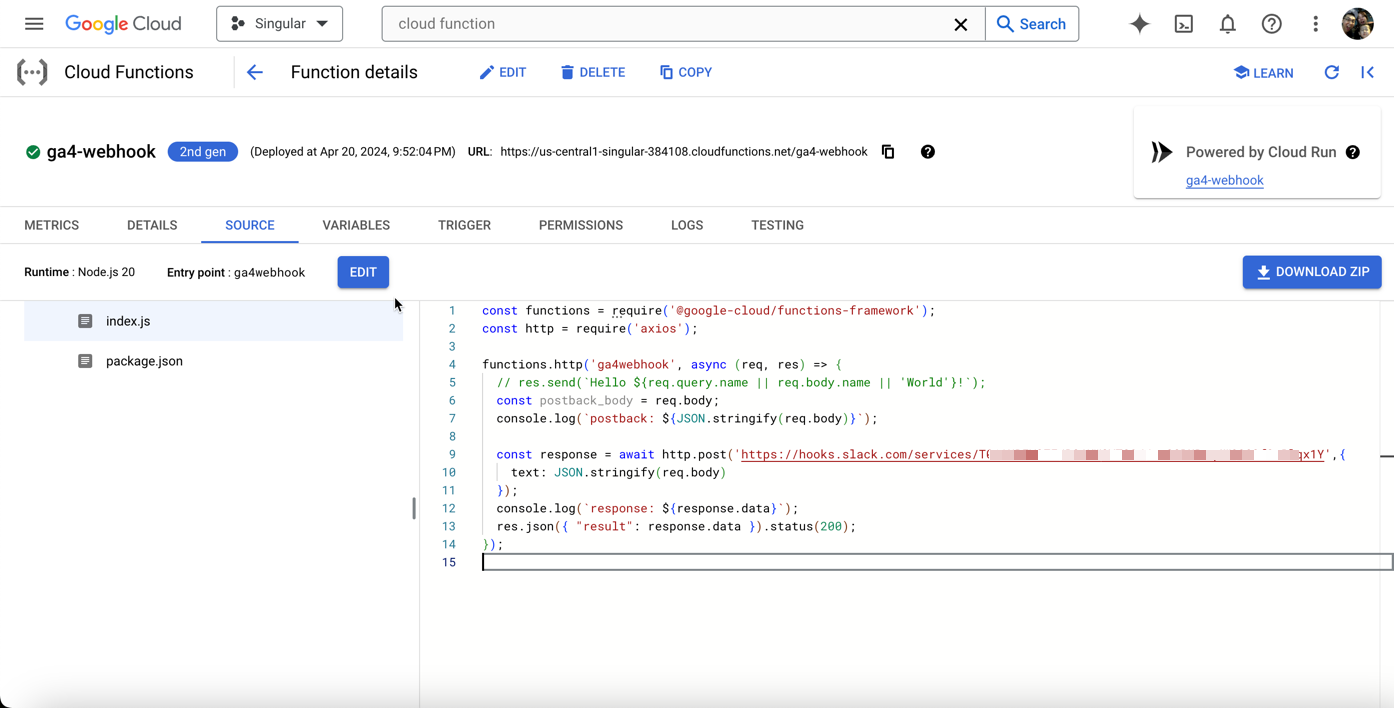Copy the function URL to clipboard
1394x708 pixels.
click(888, 152)
